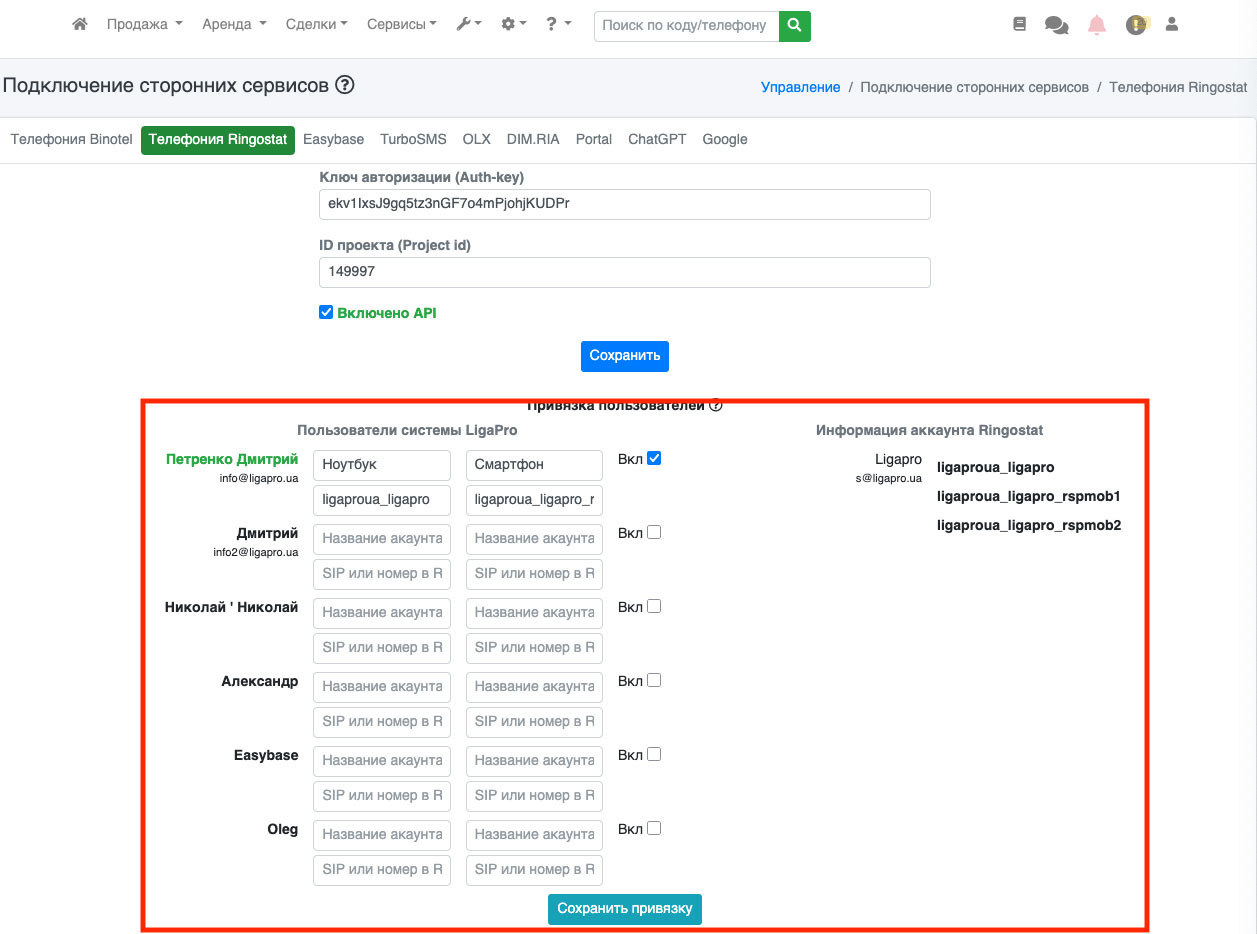Expand the Сделки dropdown menu
1257x934 pixels.
316,24
